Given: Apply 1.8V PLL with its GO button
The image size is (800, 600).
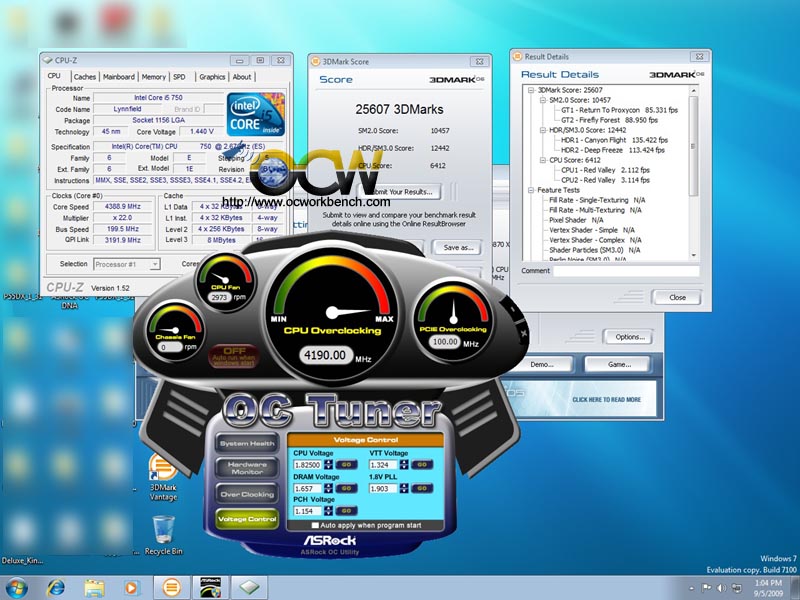Looking at the screenshot, I should click(x=422, y=488).
